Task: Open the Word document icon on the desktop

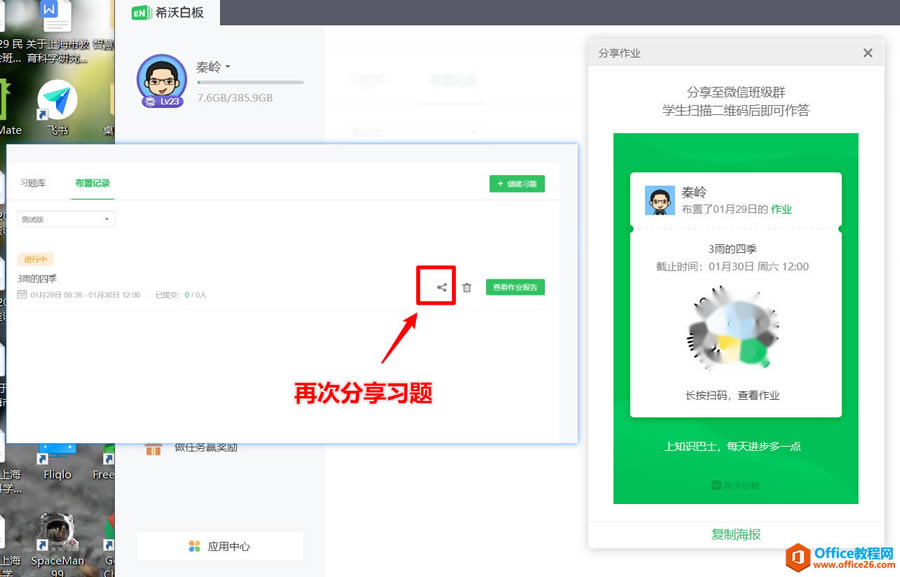Action: [x=56, y=16]
